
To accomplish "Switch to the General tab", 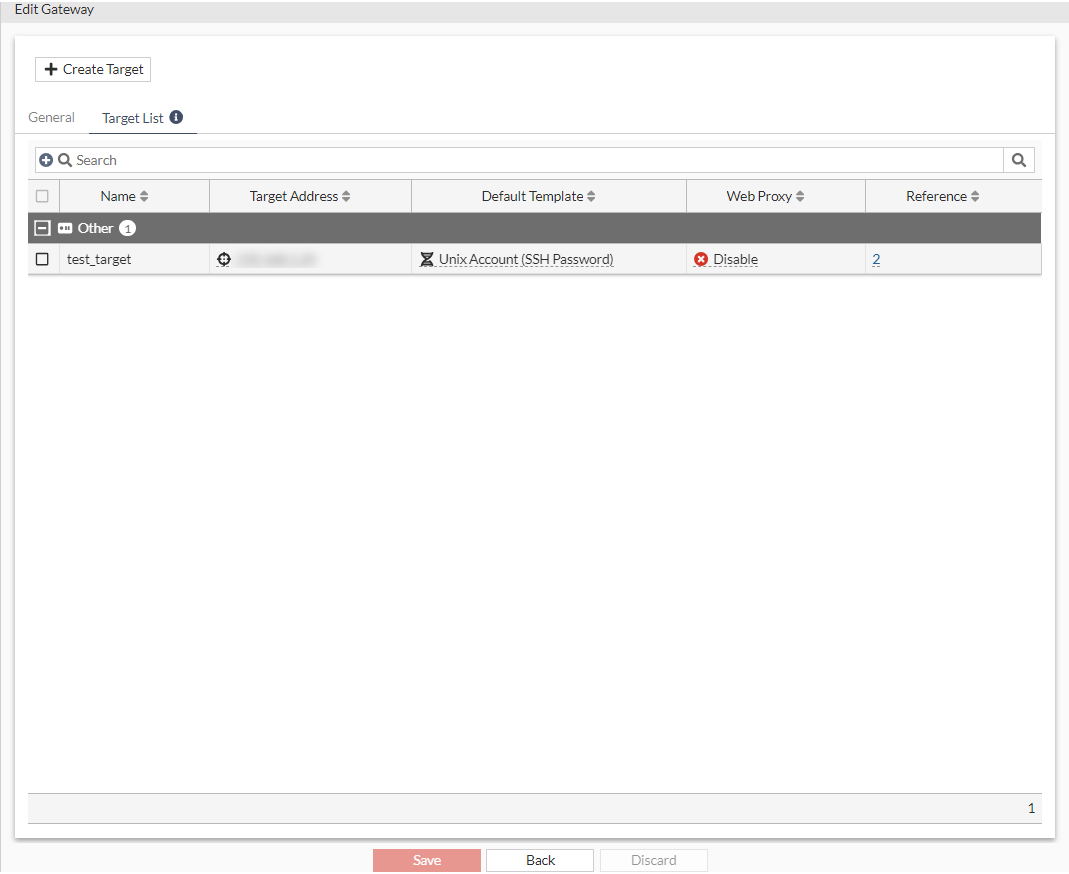I will pyautogui.click(x=51, y=117).
